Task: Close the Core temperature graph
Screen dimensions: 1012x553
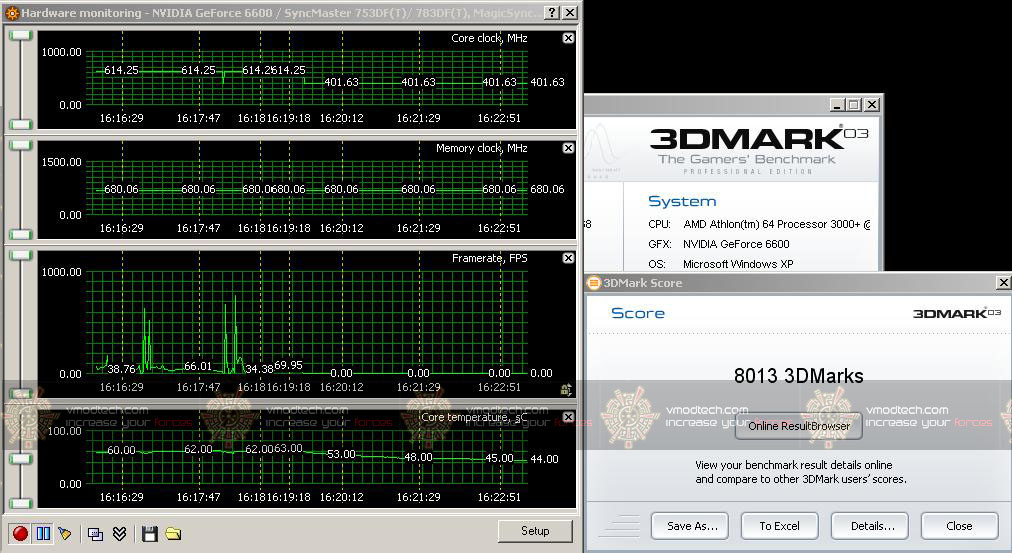Action: [568, 417]
